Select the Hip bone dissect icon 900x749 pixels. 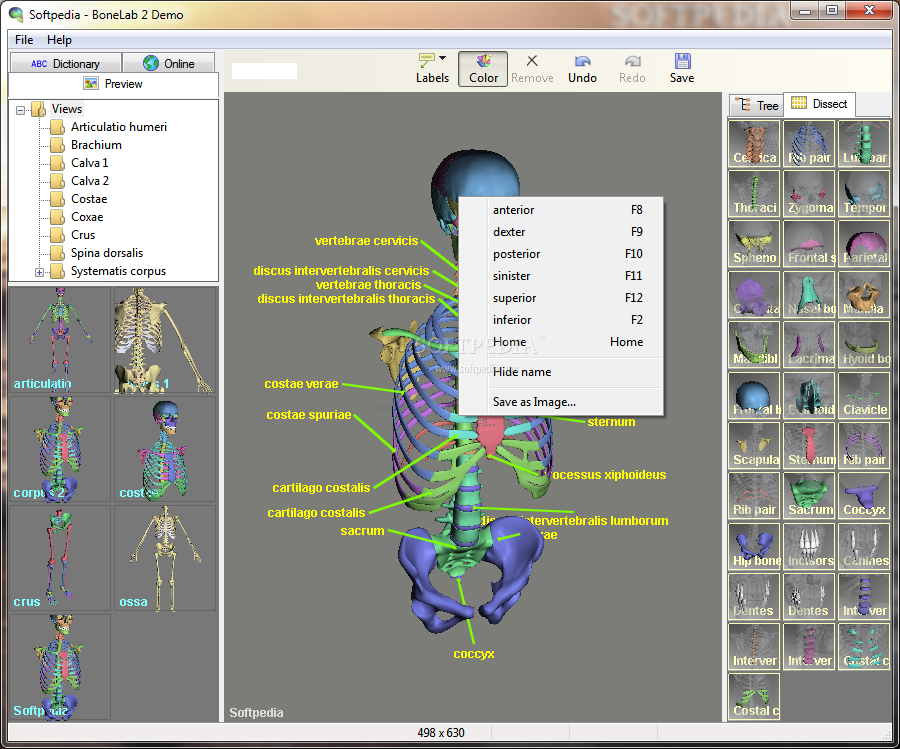(754, 546)
